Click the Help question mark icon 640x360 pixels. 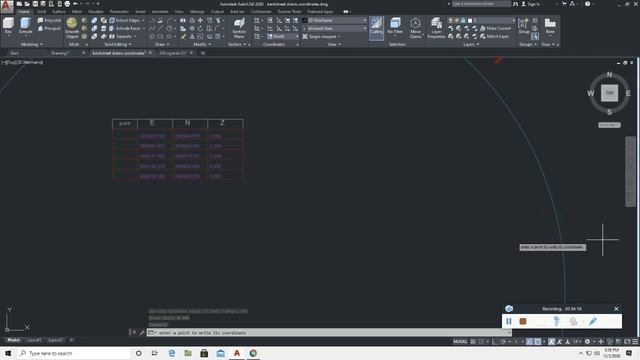[x=587, y=4]
